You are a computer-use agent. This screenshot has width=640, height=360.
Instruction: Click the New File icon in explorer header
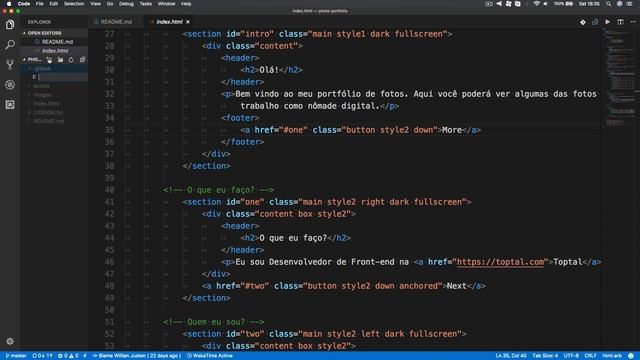pos(49,60)
